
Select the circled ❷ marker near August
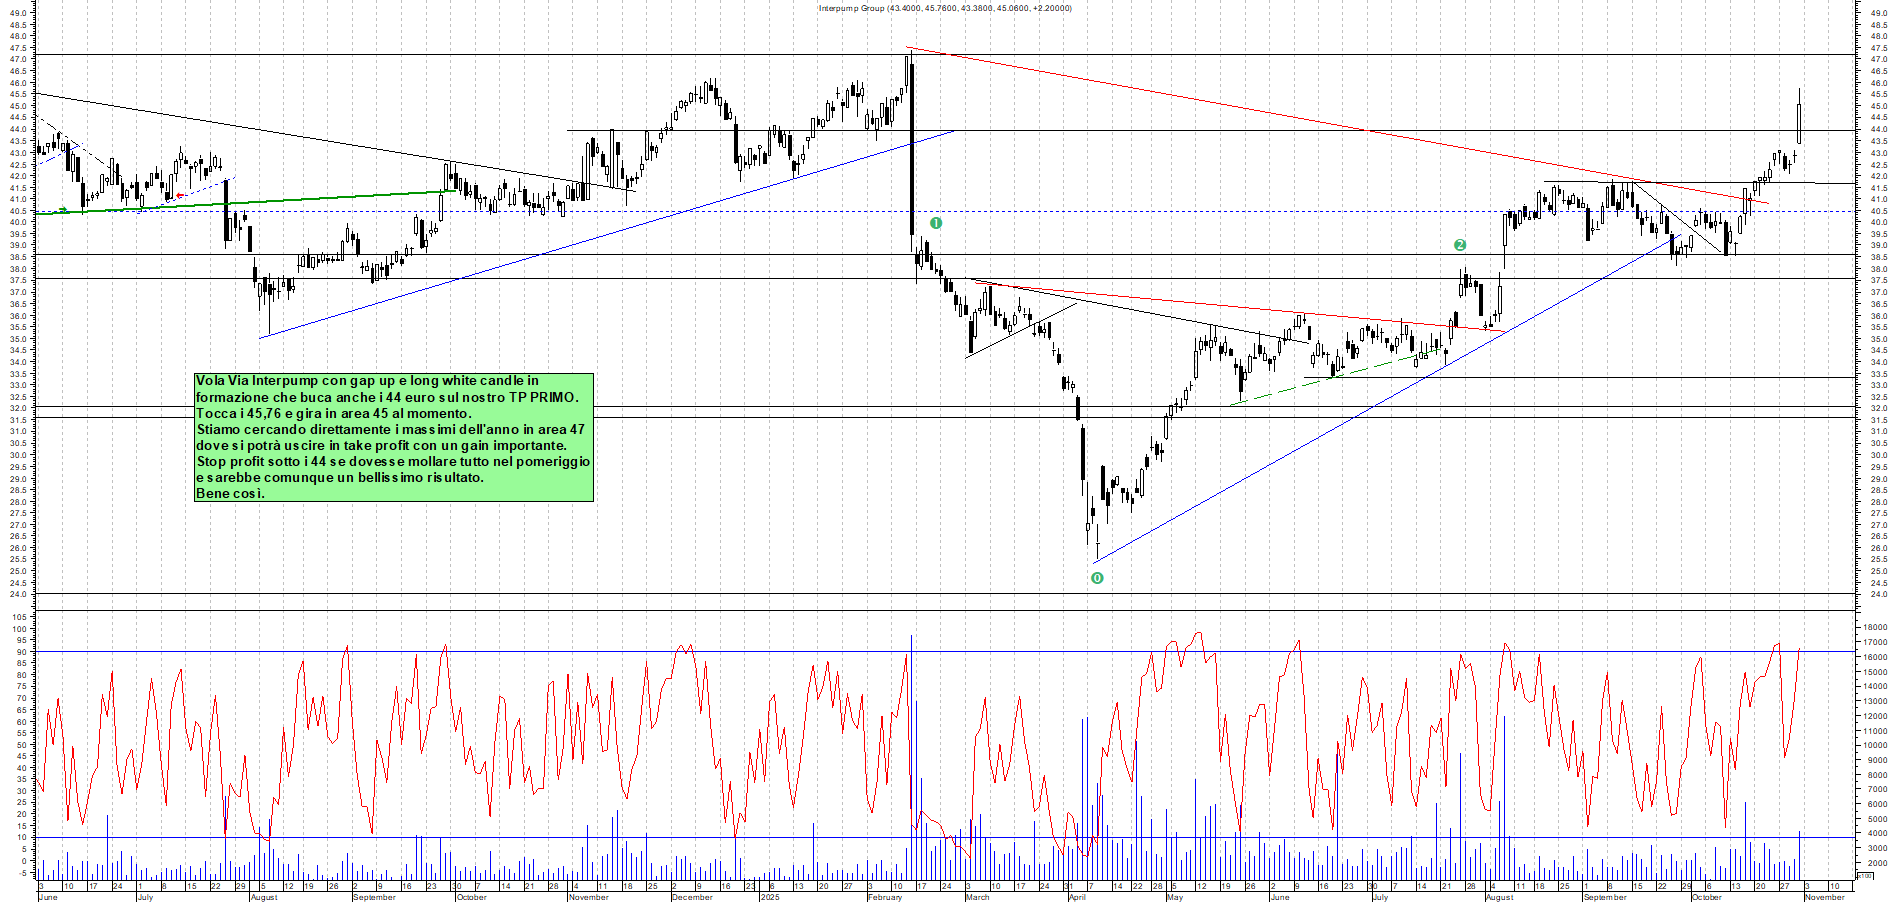click(x=1459, y=244)
